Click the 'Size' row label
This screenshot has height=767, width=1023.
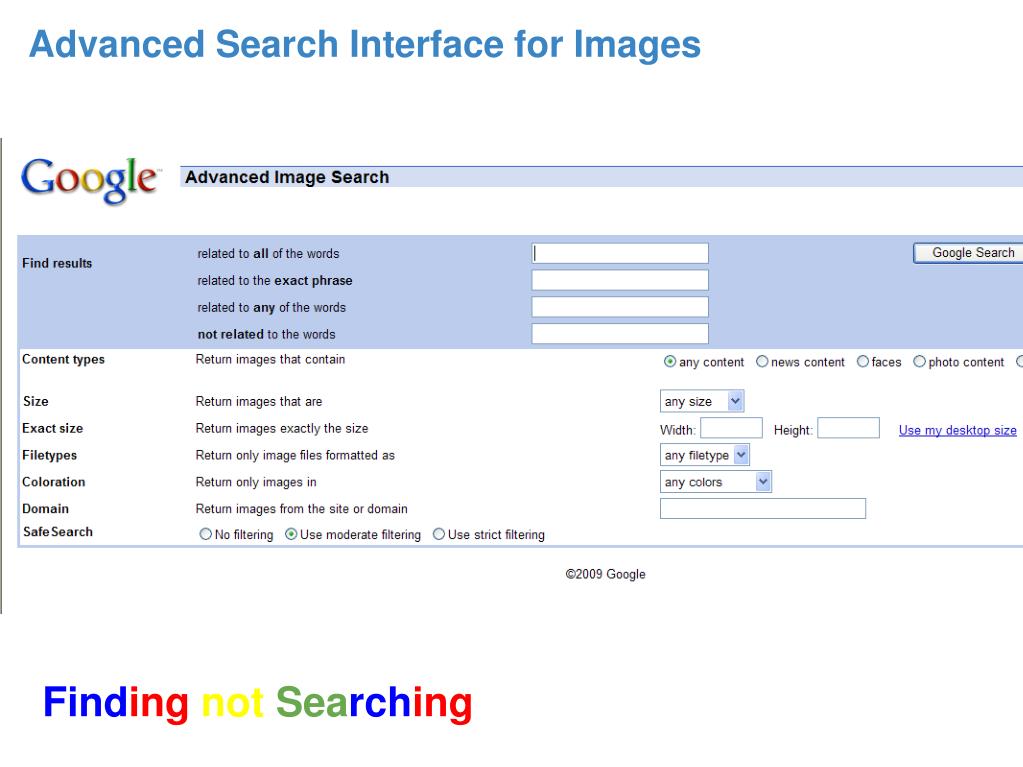pyautogui.click(x=36, y=402)
